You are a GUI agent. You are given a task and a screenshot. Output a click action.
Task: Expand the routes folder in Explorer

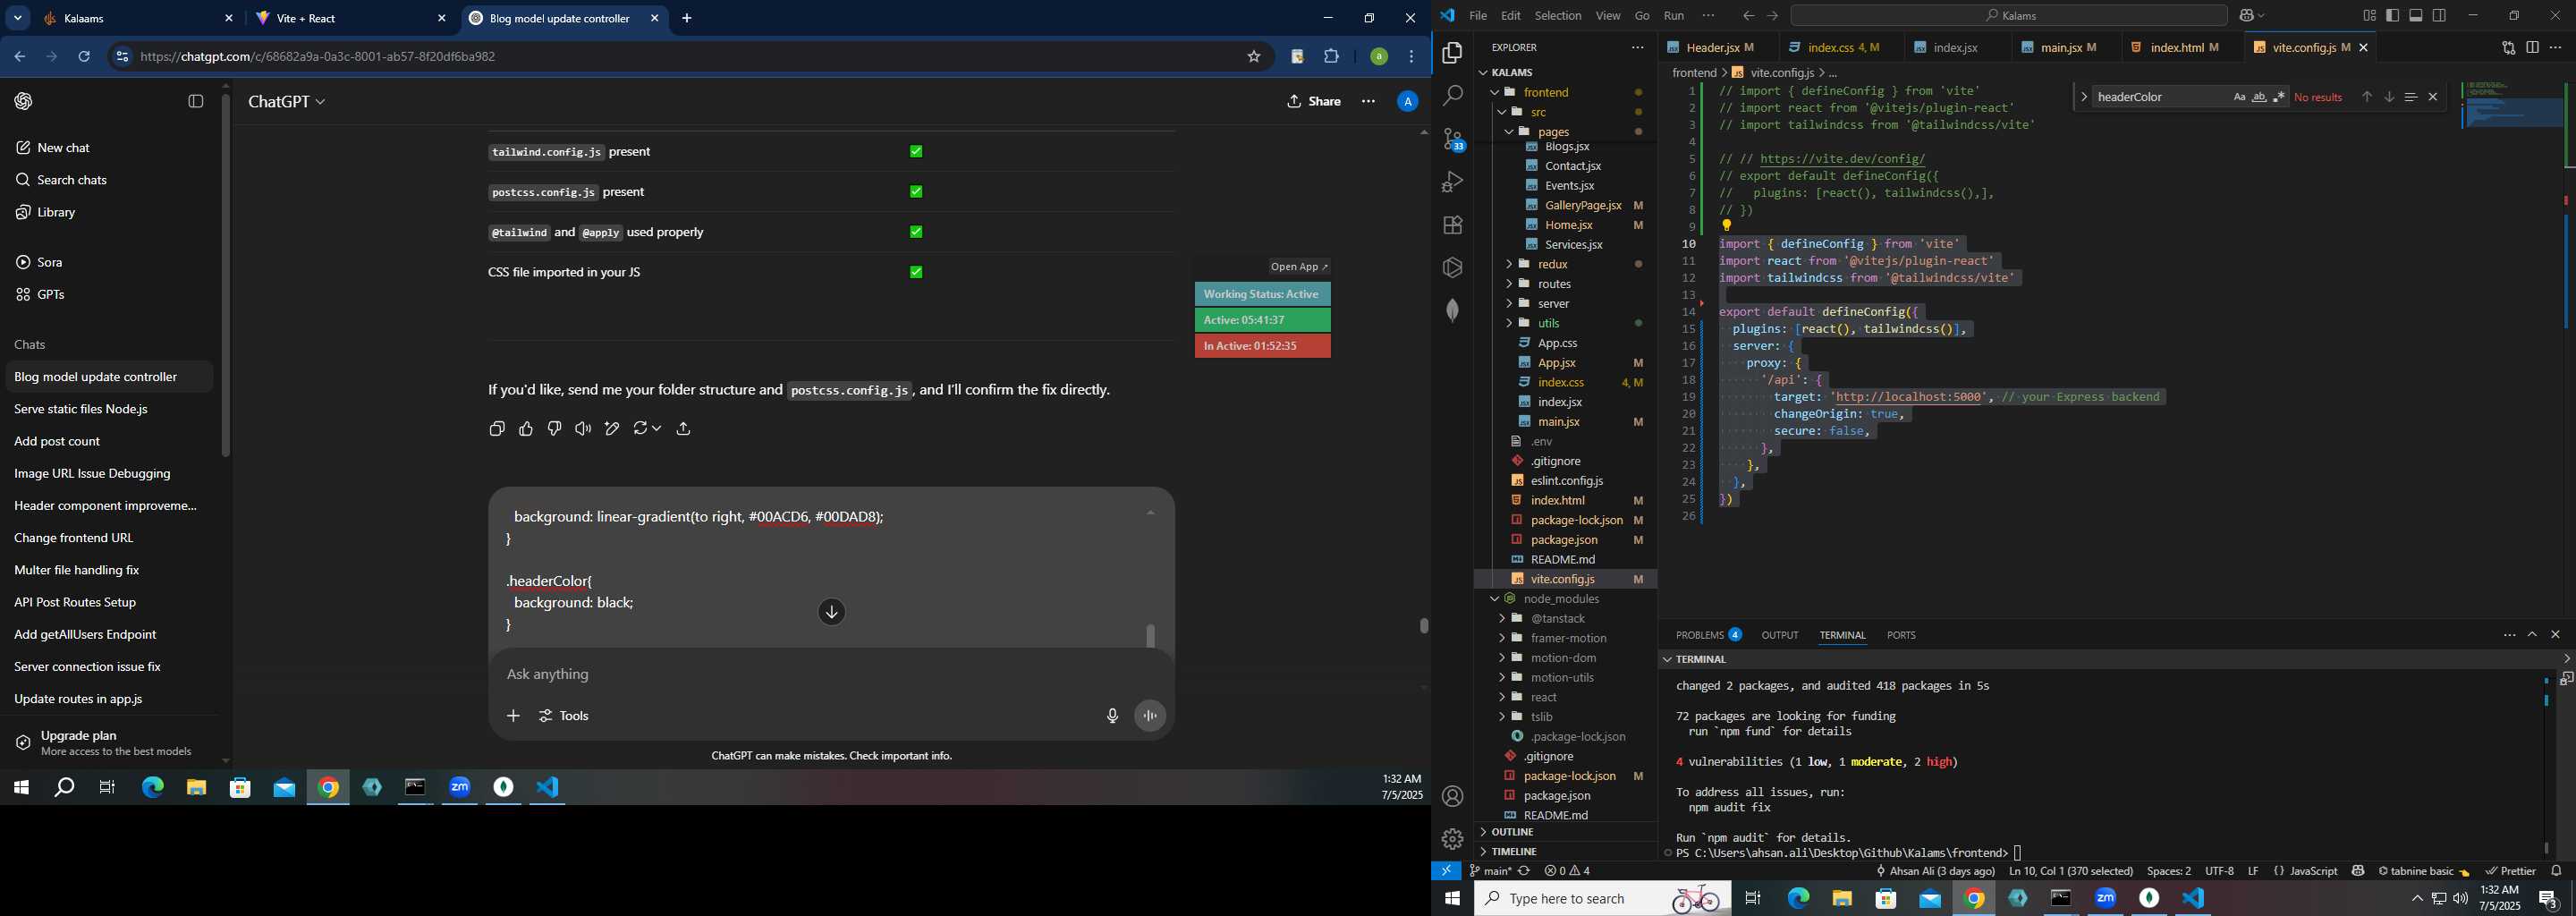pos(1509,285)
